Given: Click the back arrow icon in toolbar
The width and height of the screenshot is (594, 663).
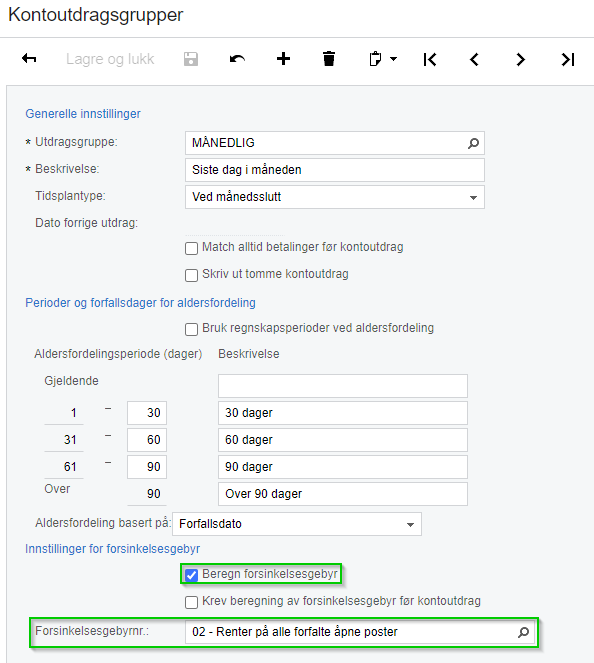Looking at the screenshot, I should click(29, 58).
